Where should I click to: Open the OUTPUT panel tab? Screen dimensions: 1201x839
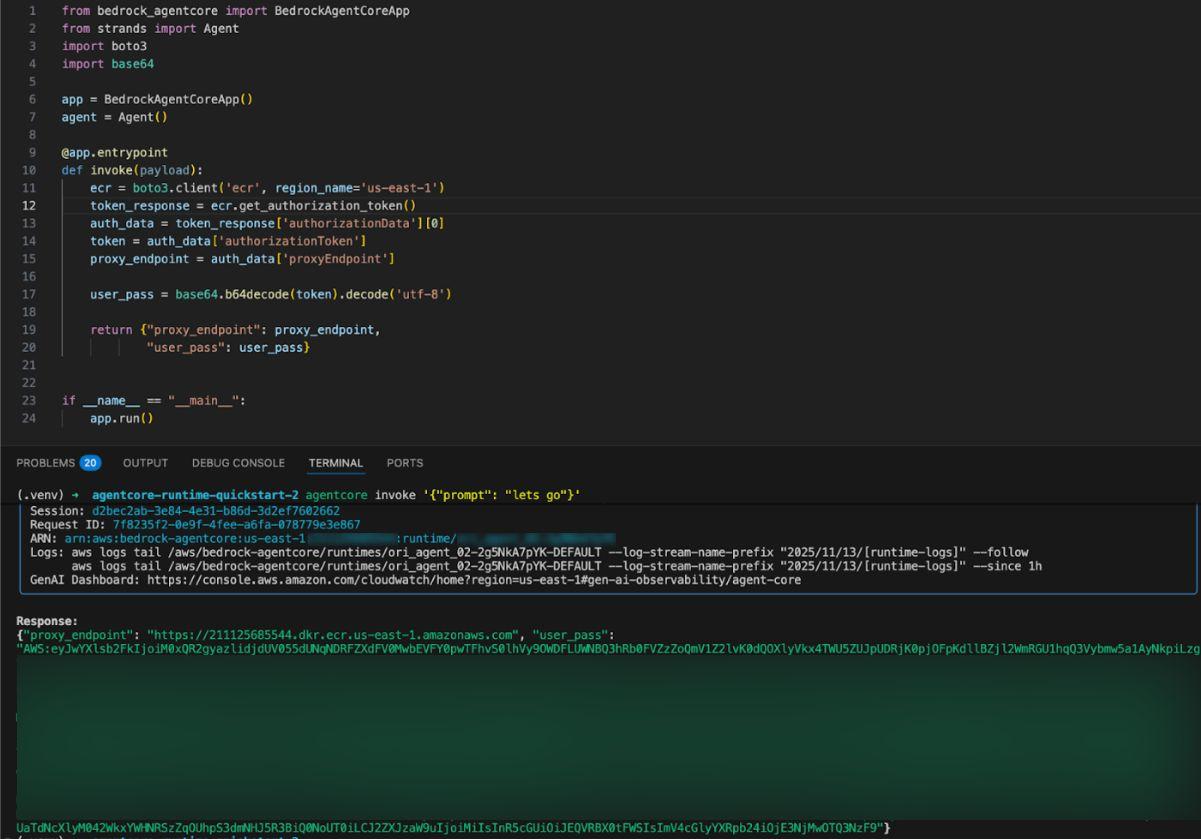pyautogui.click(x=145, y=462)
